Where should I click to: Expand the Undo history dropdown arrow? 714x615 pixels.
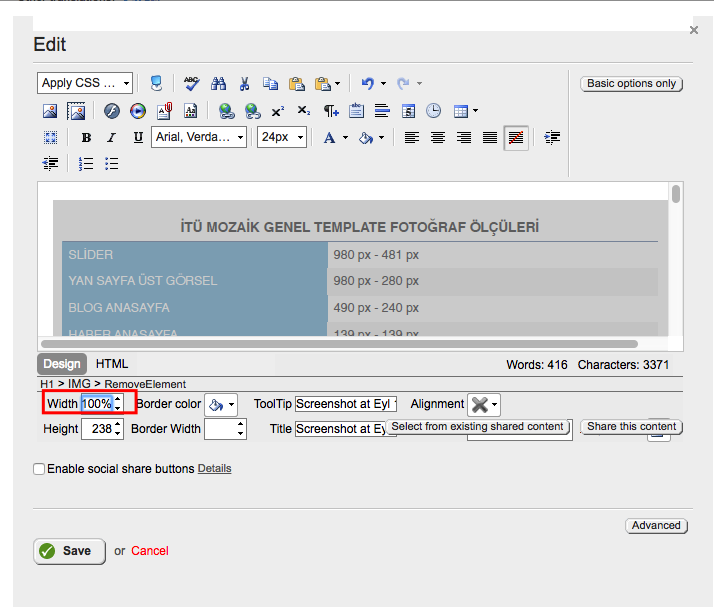pos(383,83)
